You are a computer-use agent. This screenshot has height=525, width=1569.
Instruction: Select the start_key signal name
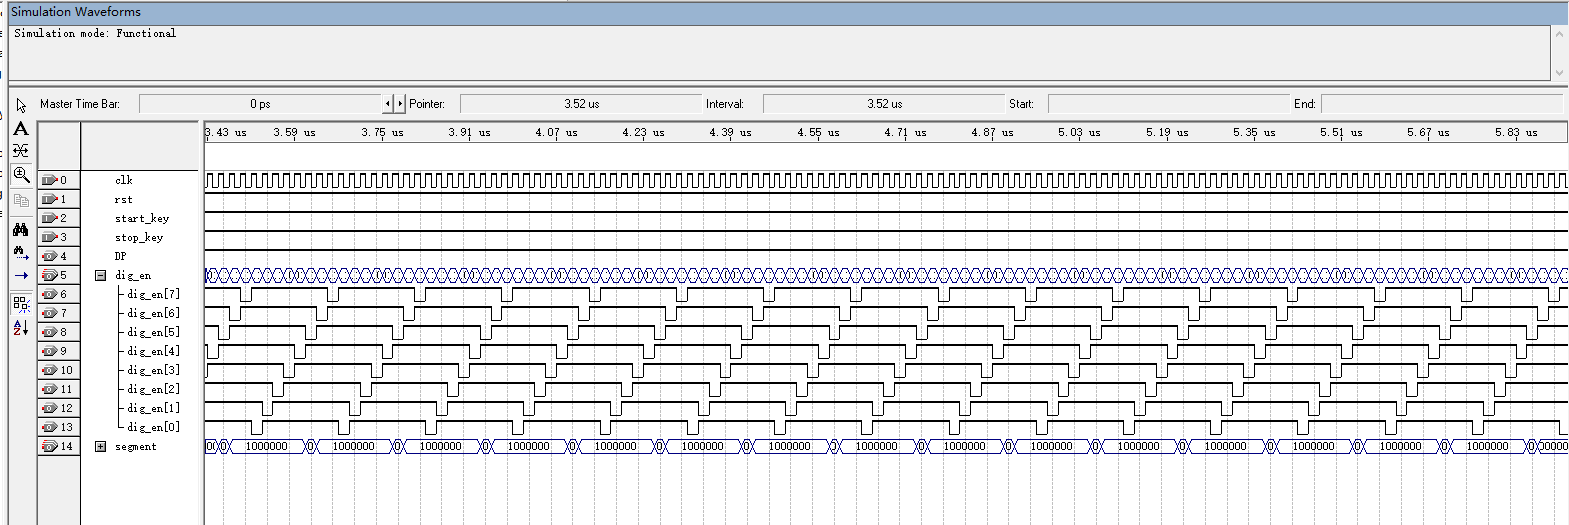click(142, 218)
